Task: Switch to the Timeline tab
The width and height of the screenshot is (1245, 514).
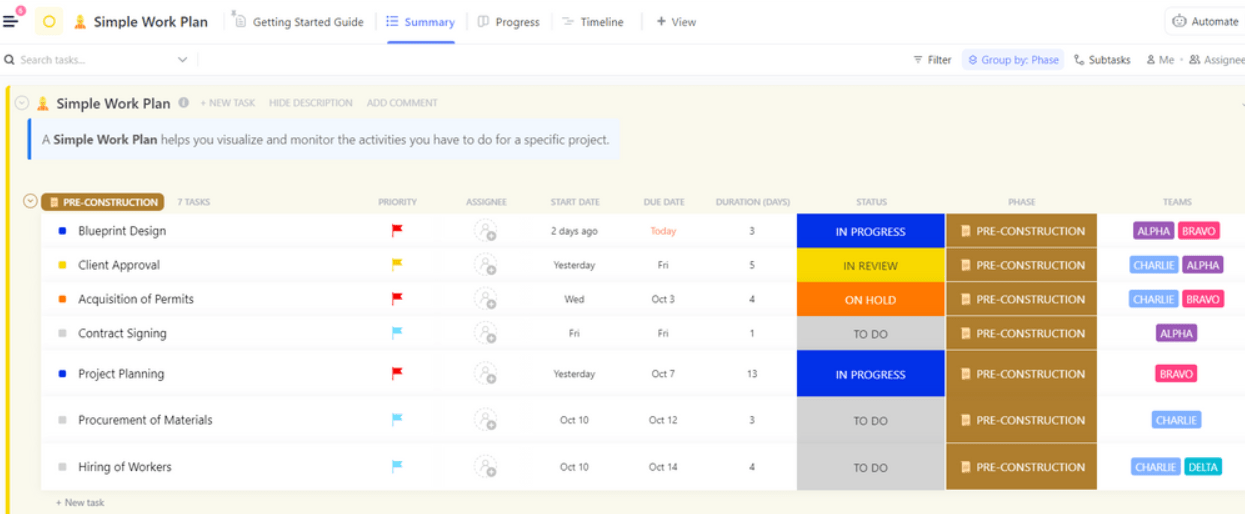Action: click(593, 22)
